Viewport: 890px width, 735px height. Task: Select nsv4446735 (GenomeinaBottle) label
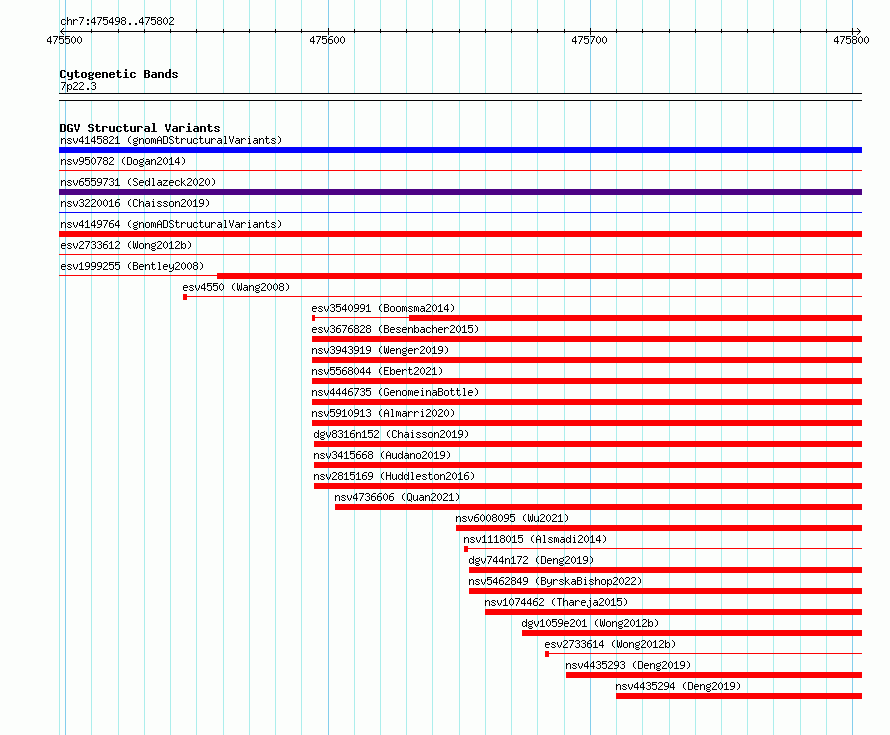(395, 392)
